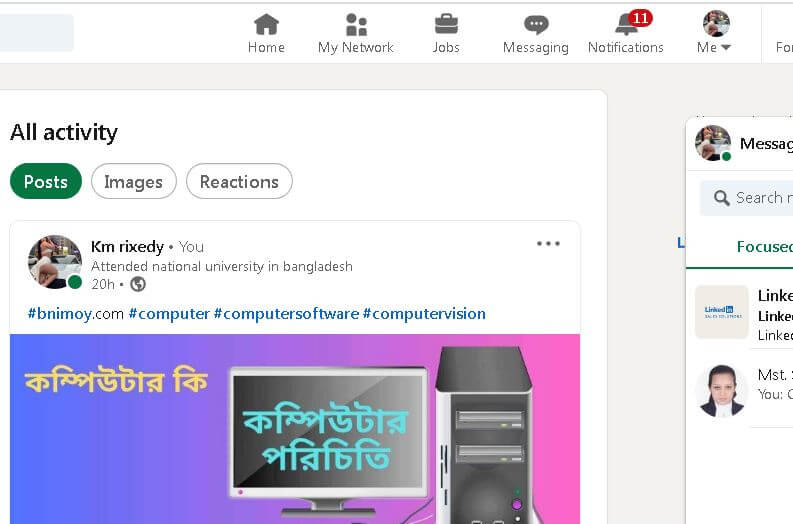The height and width of the screenshot is (524, 793).
Task: Open the Km rixedy profile name link
Action: (127, 247)
